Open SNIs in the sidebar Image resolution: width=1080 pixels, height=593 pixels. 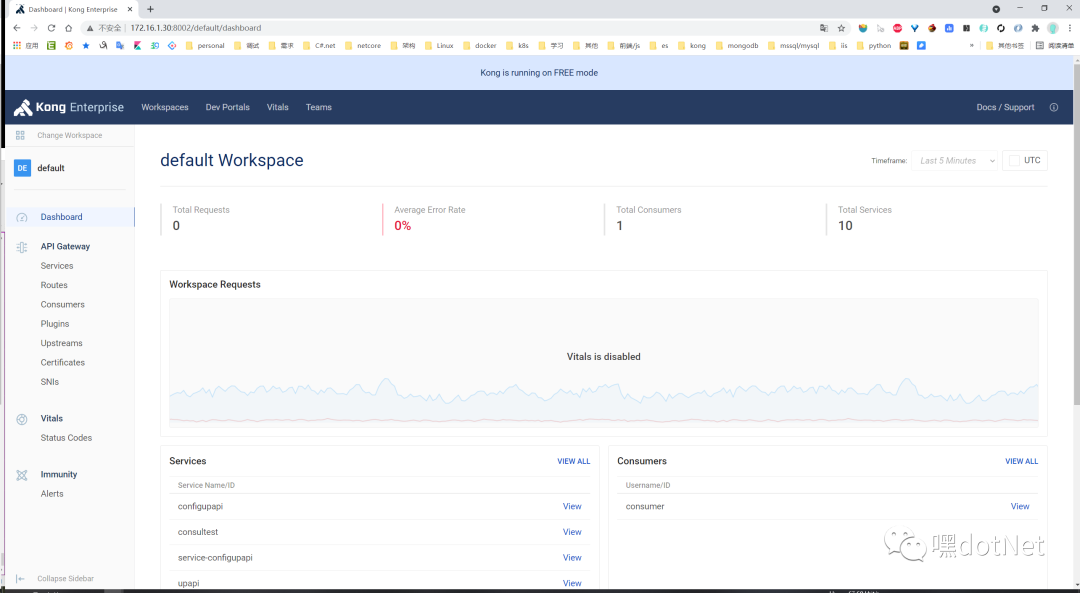[x=50, y=382]
